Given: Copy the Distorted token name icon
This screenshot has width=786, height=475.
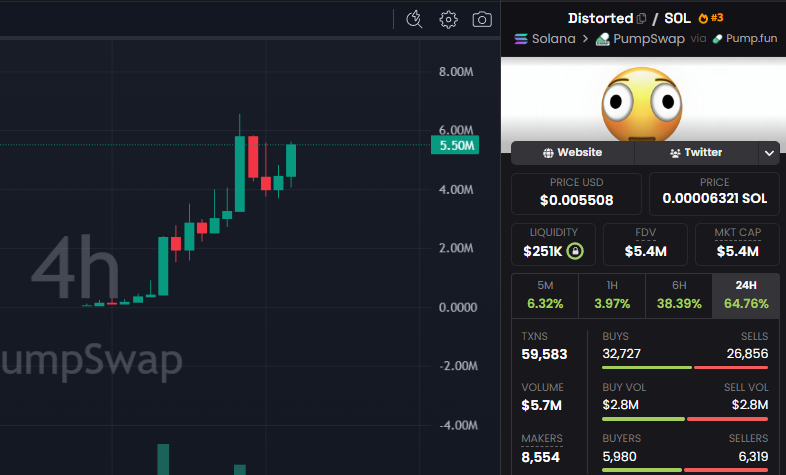Looking at the screenshot, I should pyautogui.click(x=641, y=19).
